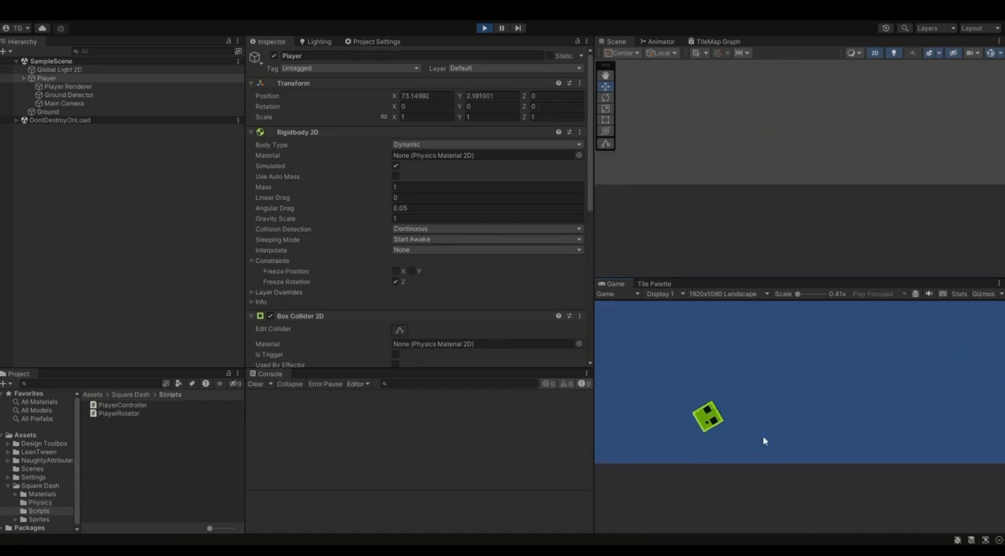
Task: Click the Step frame button
Action: pos(519,28)
